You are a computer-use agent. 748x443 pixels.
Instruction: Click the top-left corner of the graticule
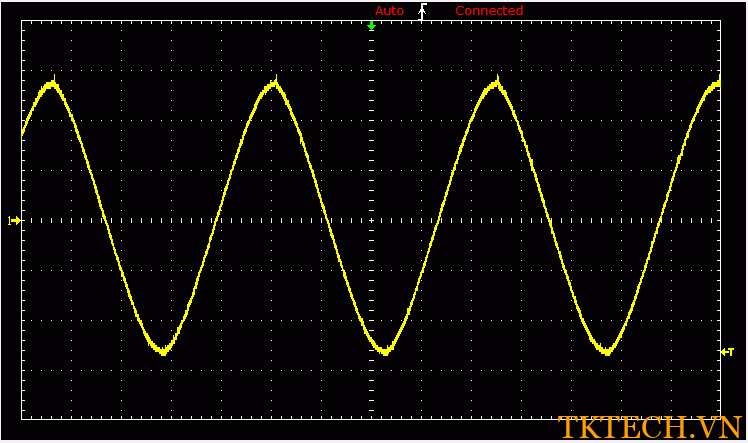[x=22, y=22]
